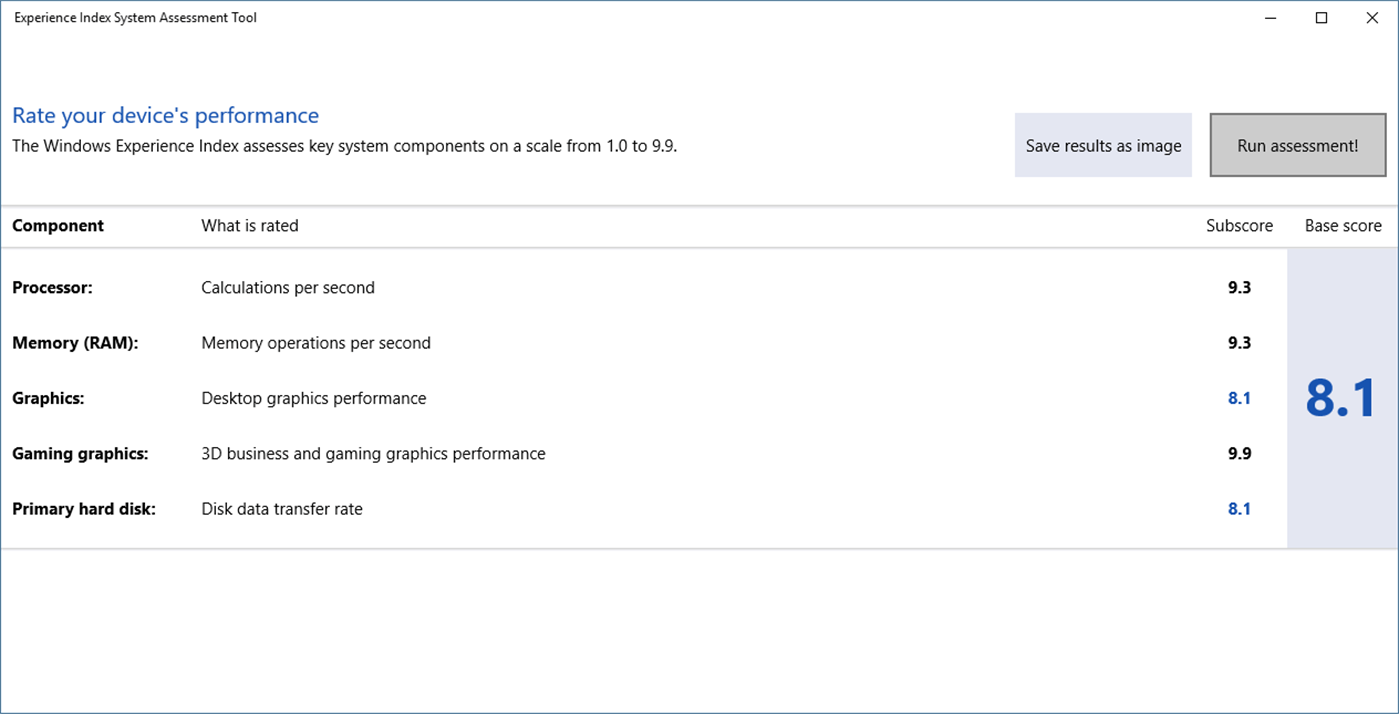Screen dimensions: 1399x714
Task: Maximize the assessment tool window
Action: click(x=1321, y=18)
